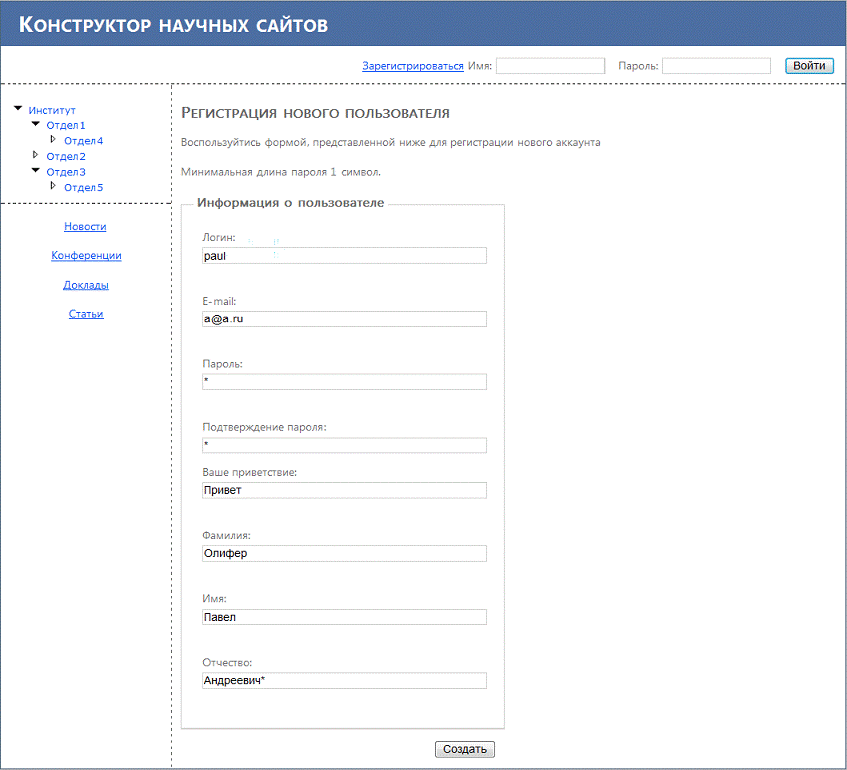847x770 pixels.
Task: Open the Новости menu link
Action: (x=85, y=226)
